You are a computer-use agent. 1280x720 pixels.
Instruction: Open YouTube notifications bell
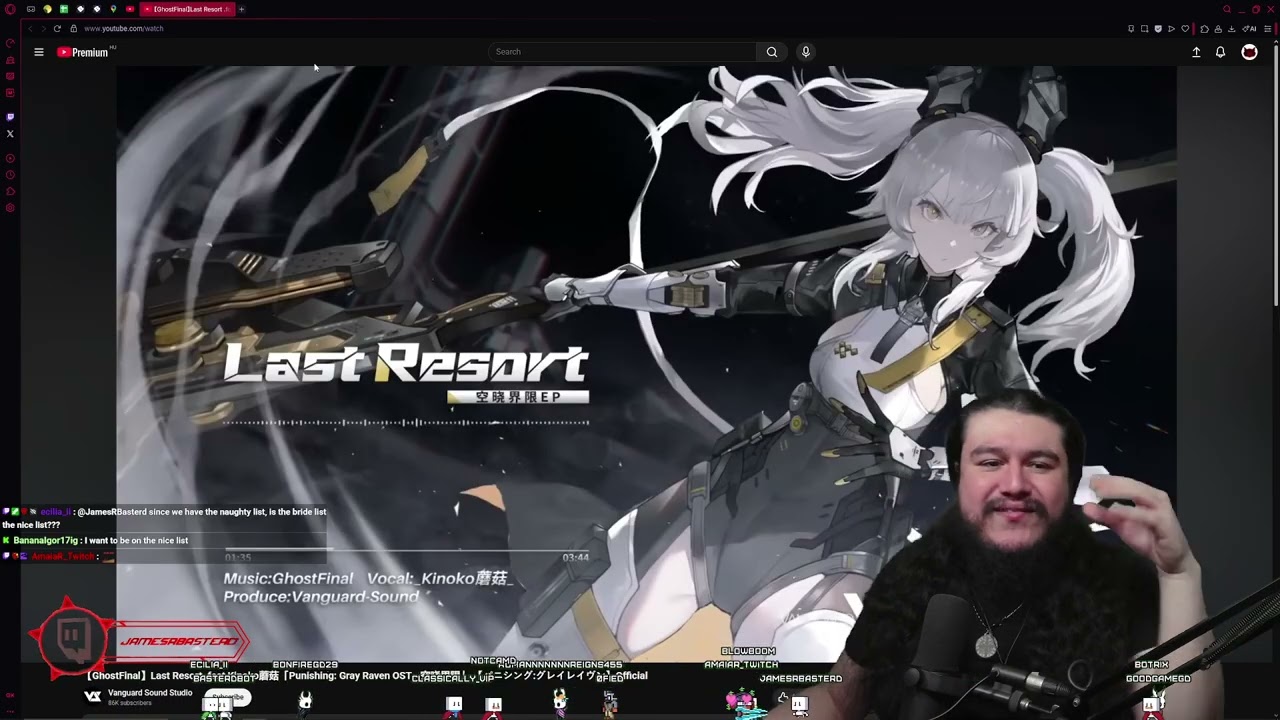coord(1220,52)
